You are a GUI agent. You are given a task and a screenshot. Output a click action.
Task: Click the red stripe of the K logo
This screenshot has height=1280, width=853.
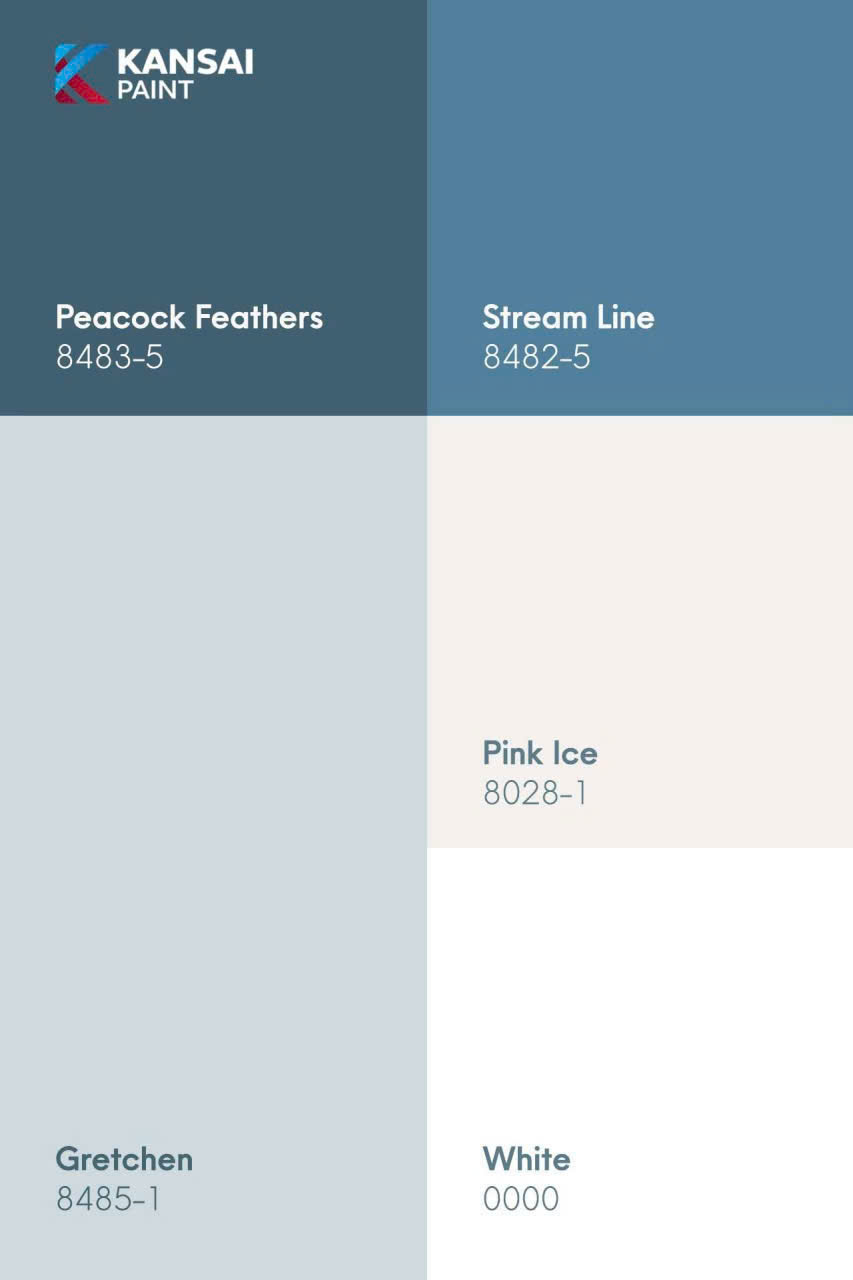(x=88, y=91)
